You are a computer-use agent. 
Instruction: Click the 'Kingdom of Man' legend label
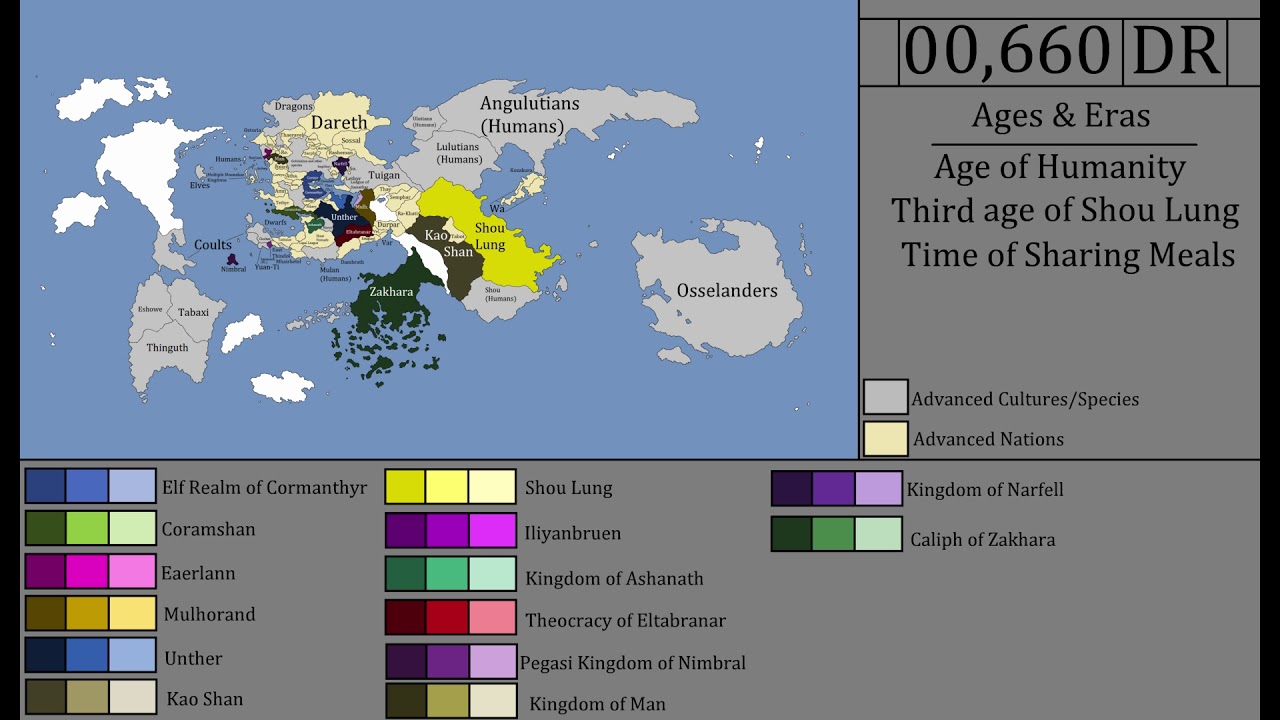tap(597, 704)
